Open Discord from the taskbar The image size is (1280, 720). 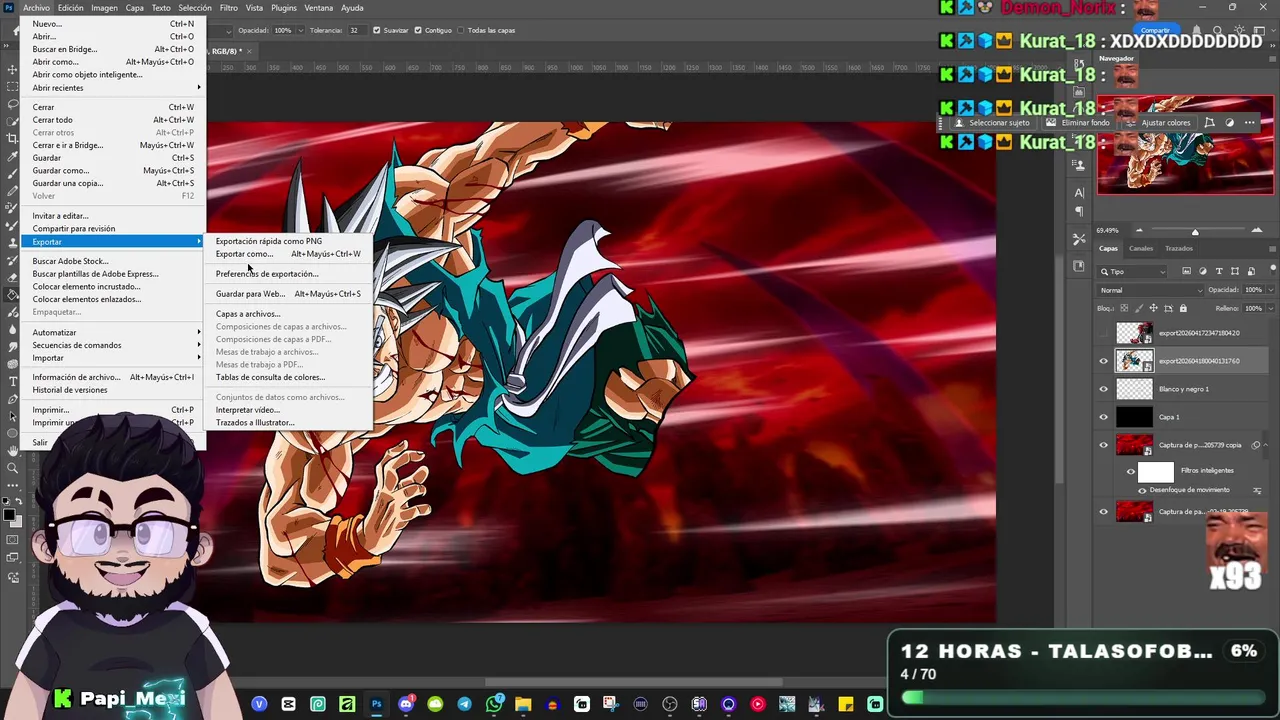[x=405, y=704]
